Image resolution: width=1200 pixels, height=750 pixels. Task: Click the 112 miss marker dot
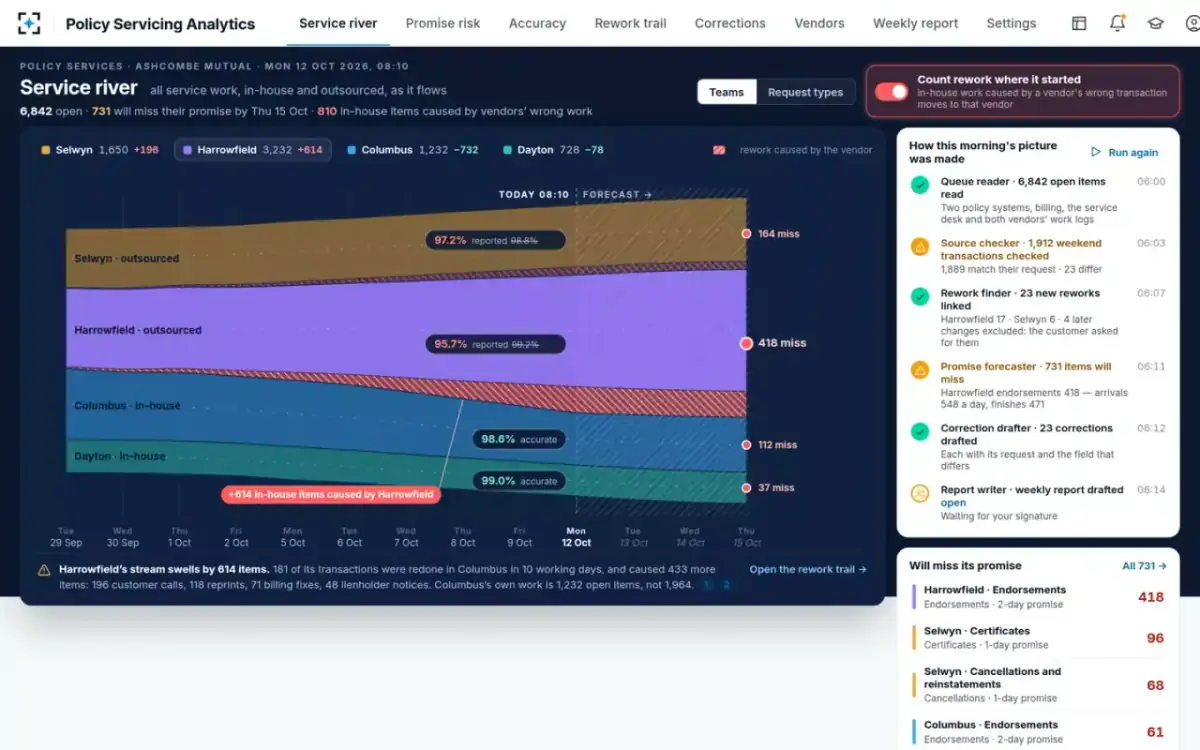[x=746, y=445]
